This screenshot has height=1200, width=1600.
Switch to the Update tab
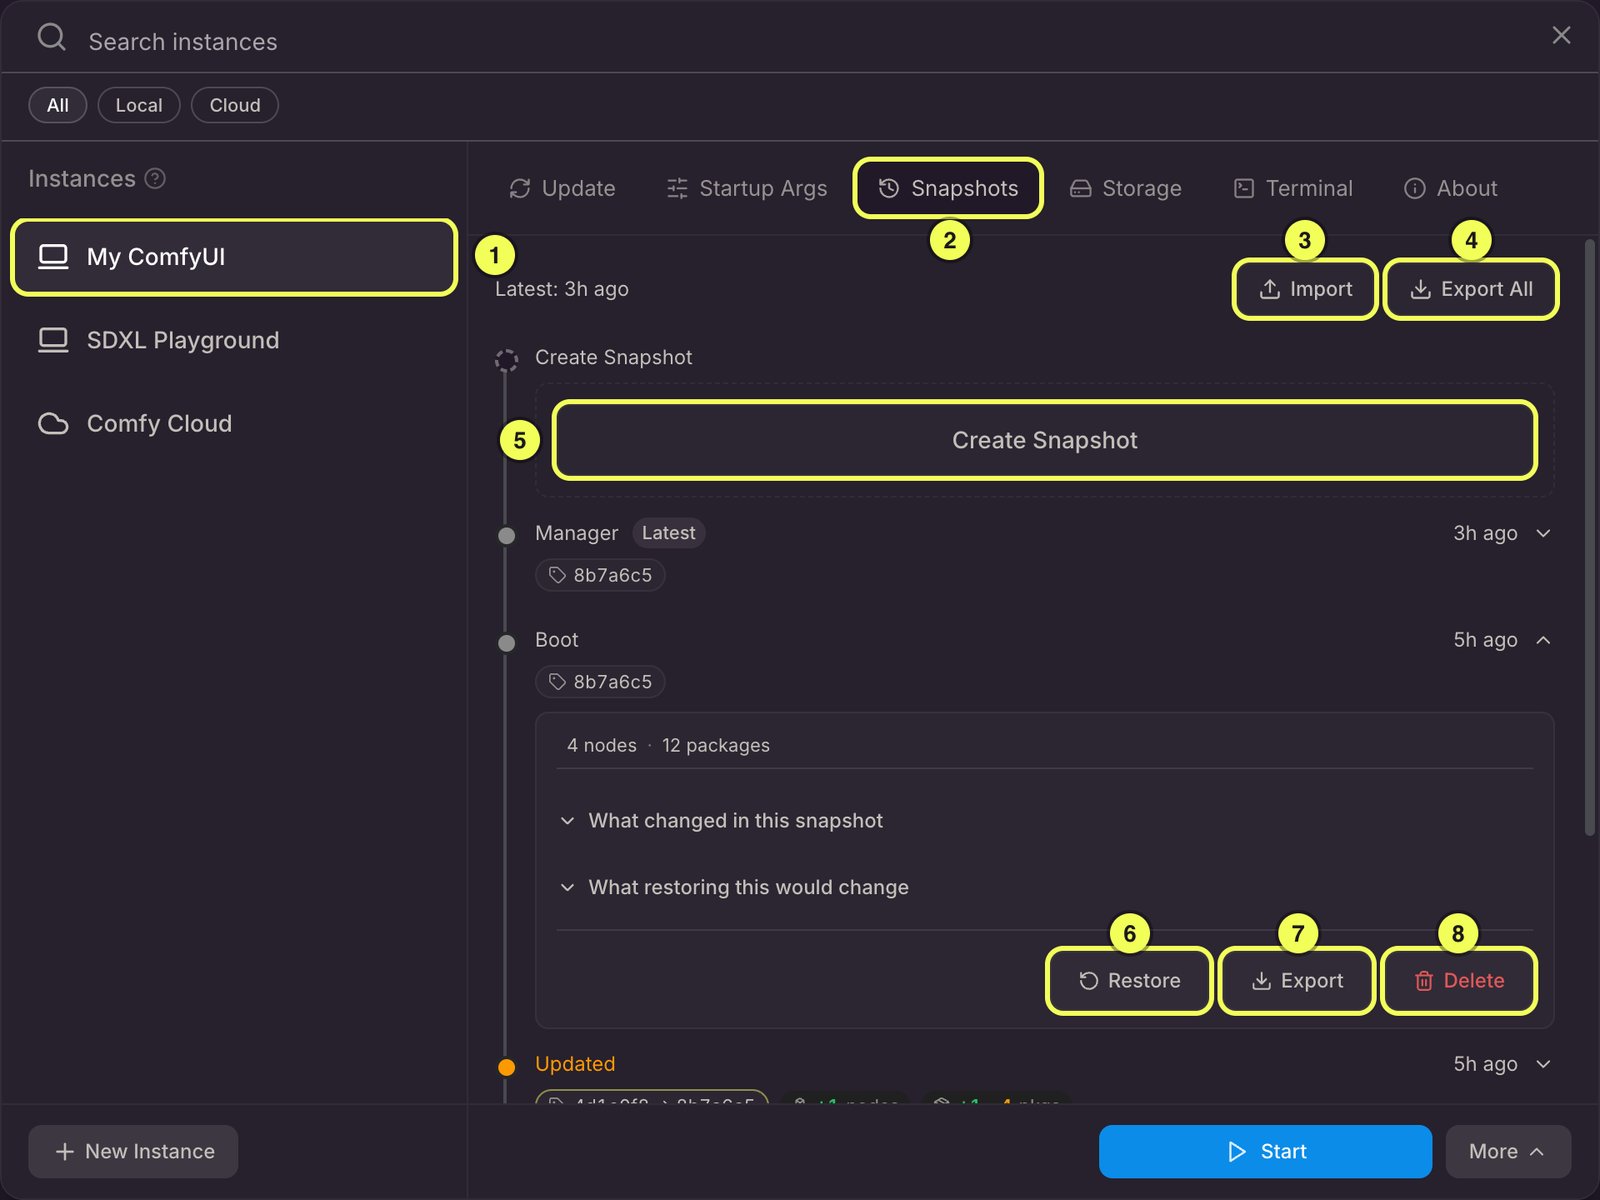pos(562,188)
